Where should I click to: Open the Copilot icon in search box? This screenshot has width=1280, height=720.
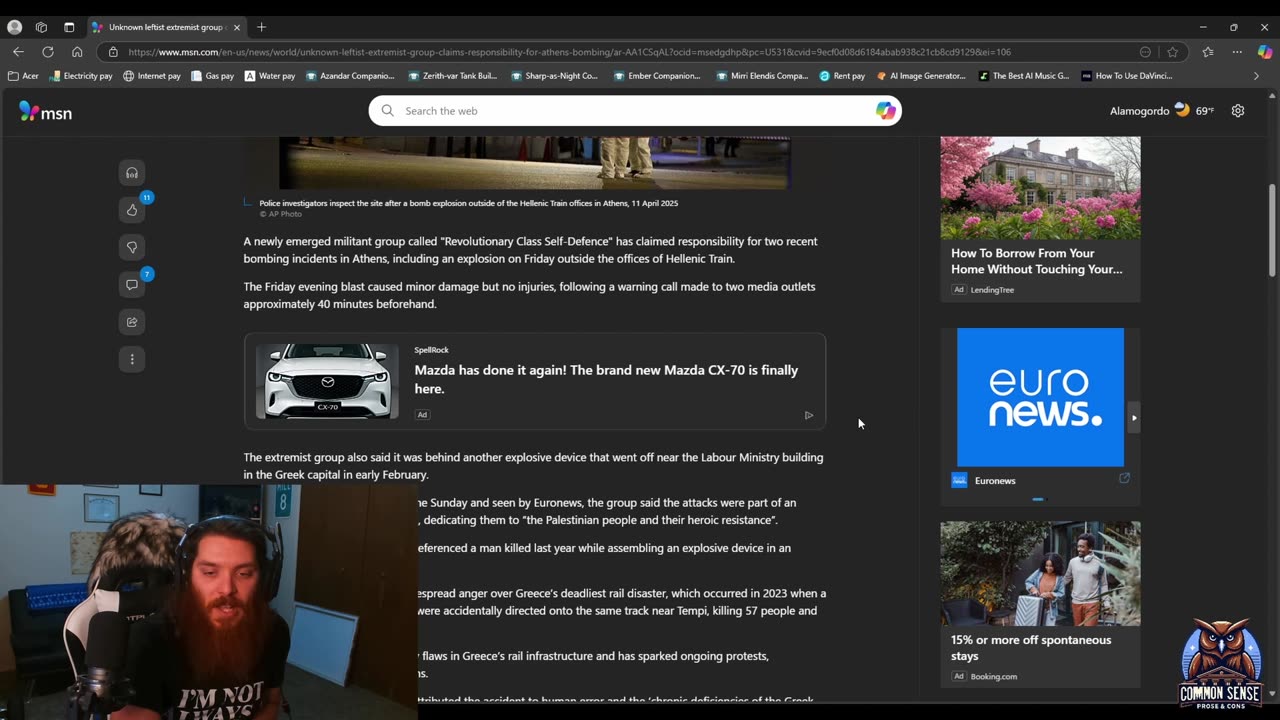click(x=885, y=111)
